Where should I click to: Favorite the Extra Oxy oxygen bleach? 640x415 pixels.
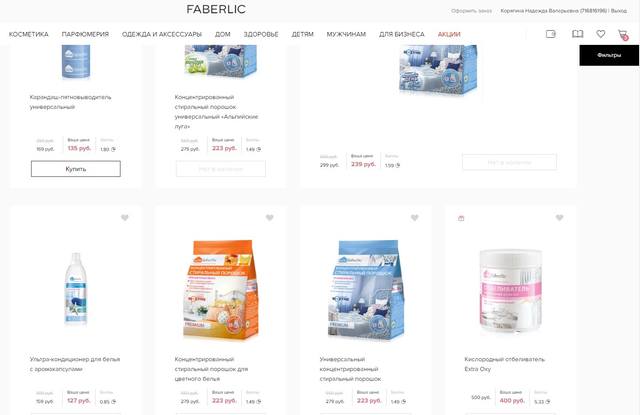pos(560,218)
